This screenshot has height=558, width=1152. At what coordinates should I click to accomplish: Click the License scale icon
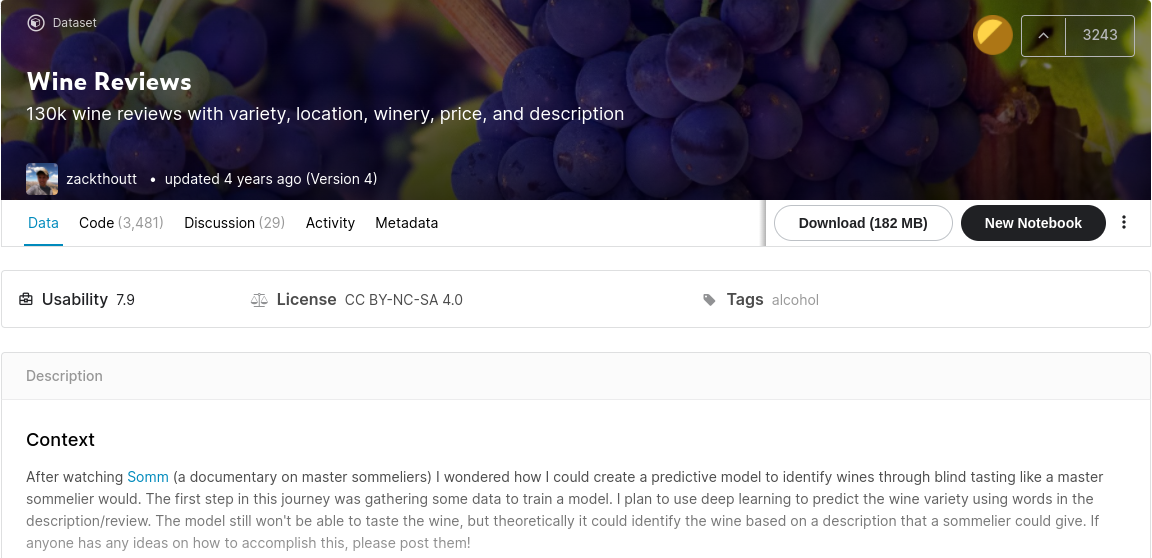point(259,299)
